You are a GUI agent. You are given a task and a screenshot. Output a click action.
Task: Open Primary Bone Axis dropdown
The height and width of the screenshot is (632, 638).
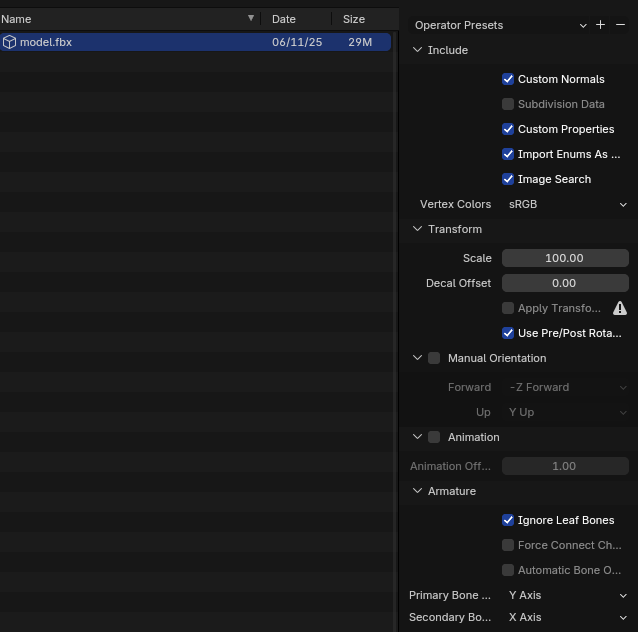click(x=565, y=595)
